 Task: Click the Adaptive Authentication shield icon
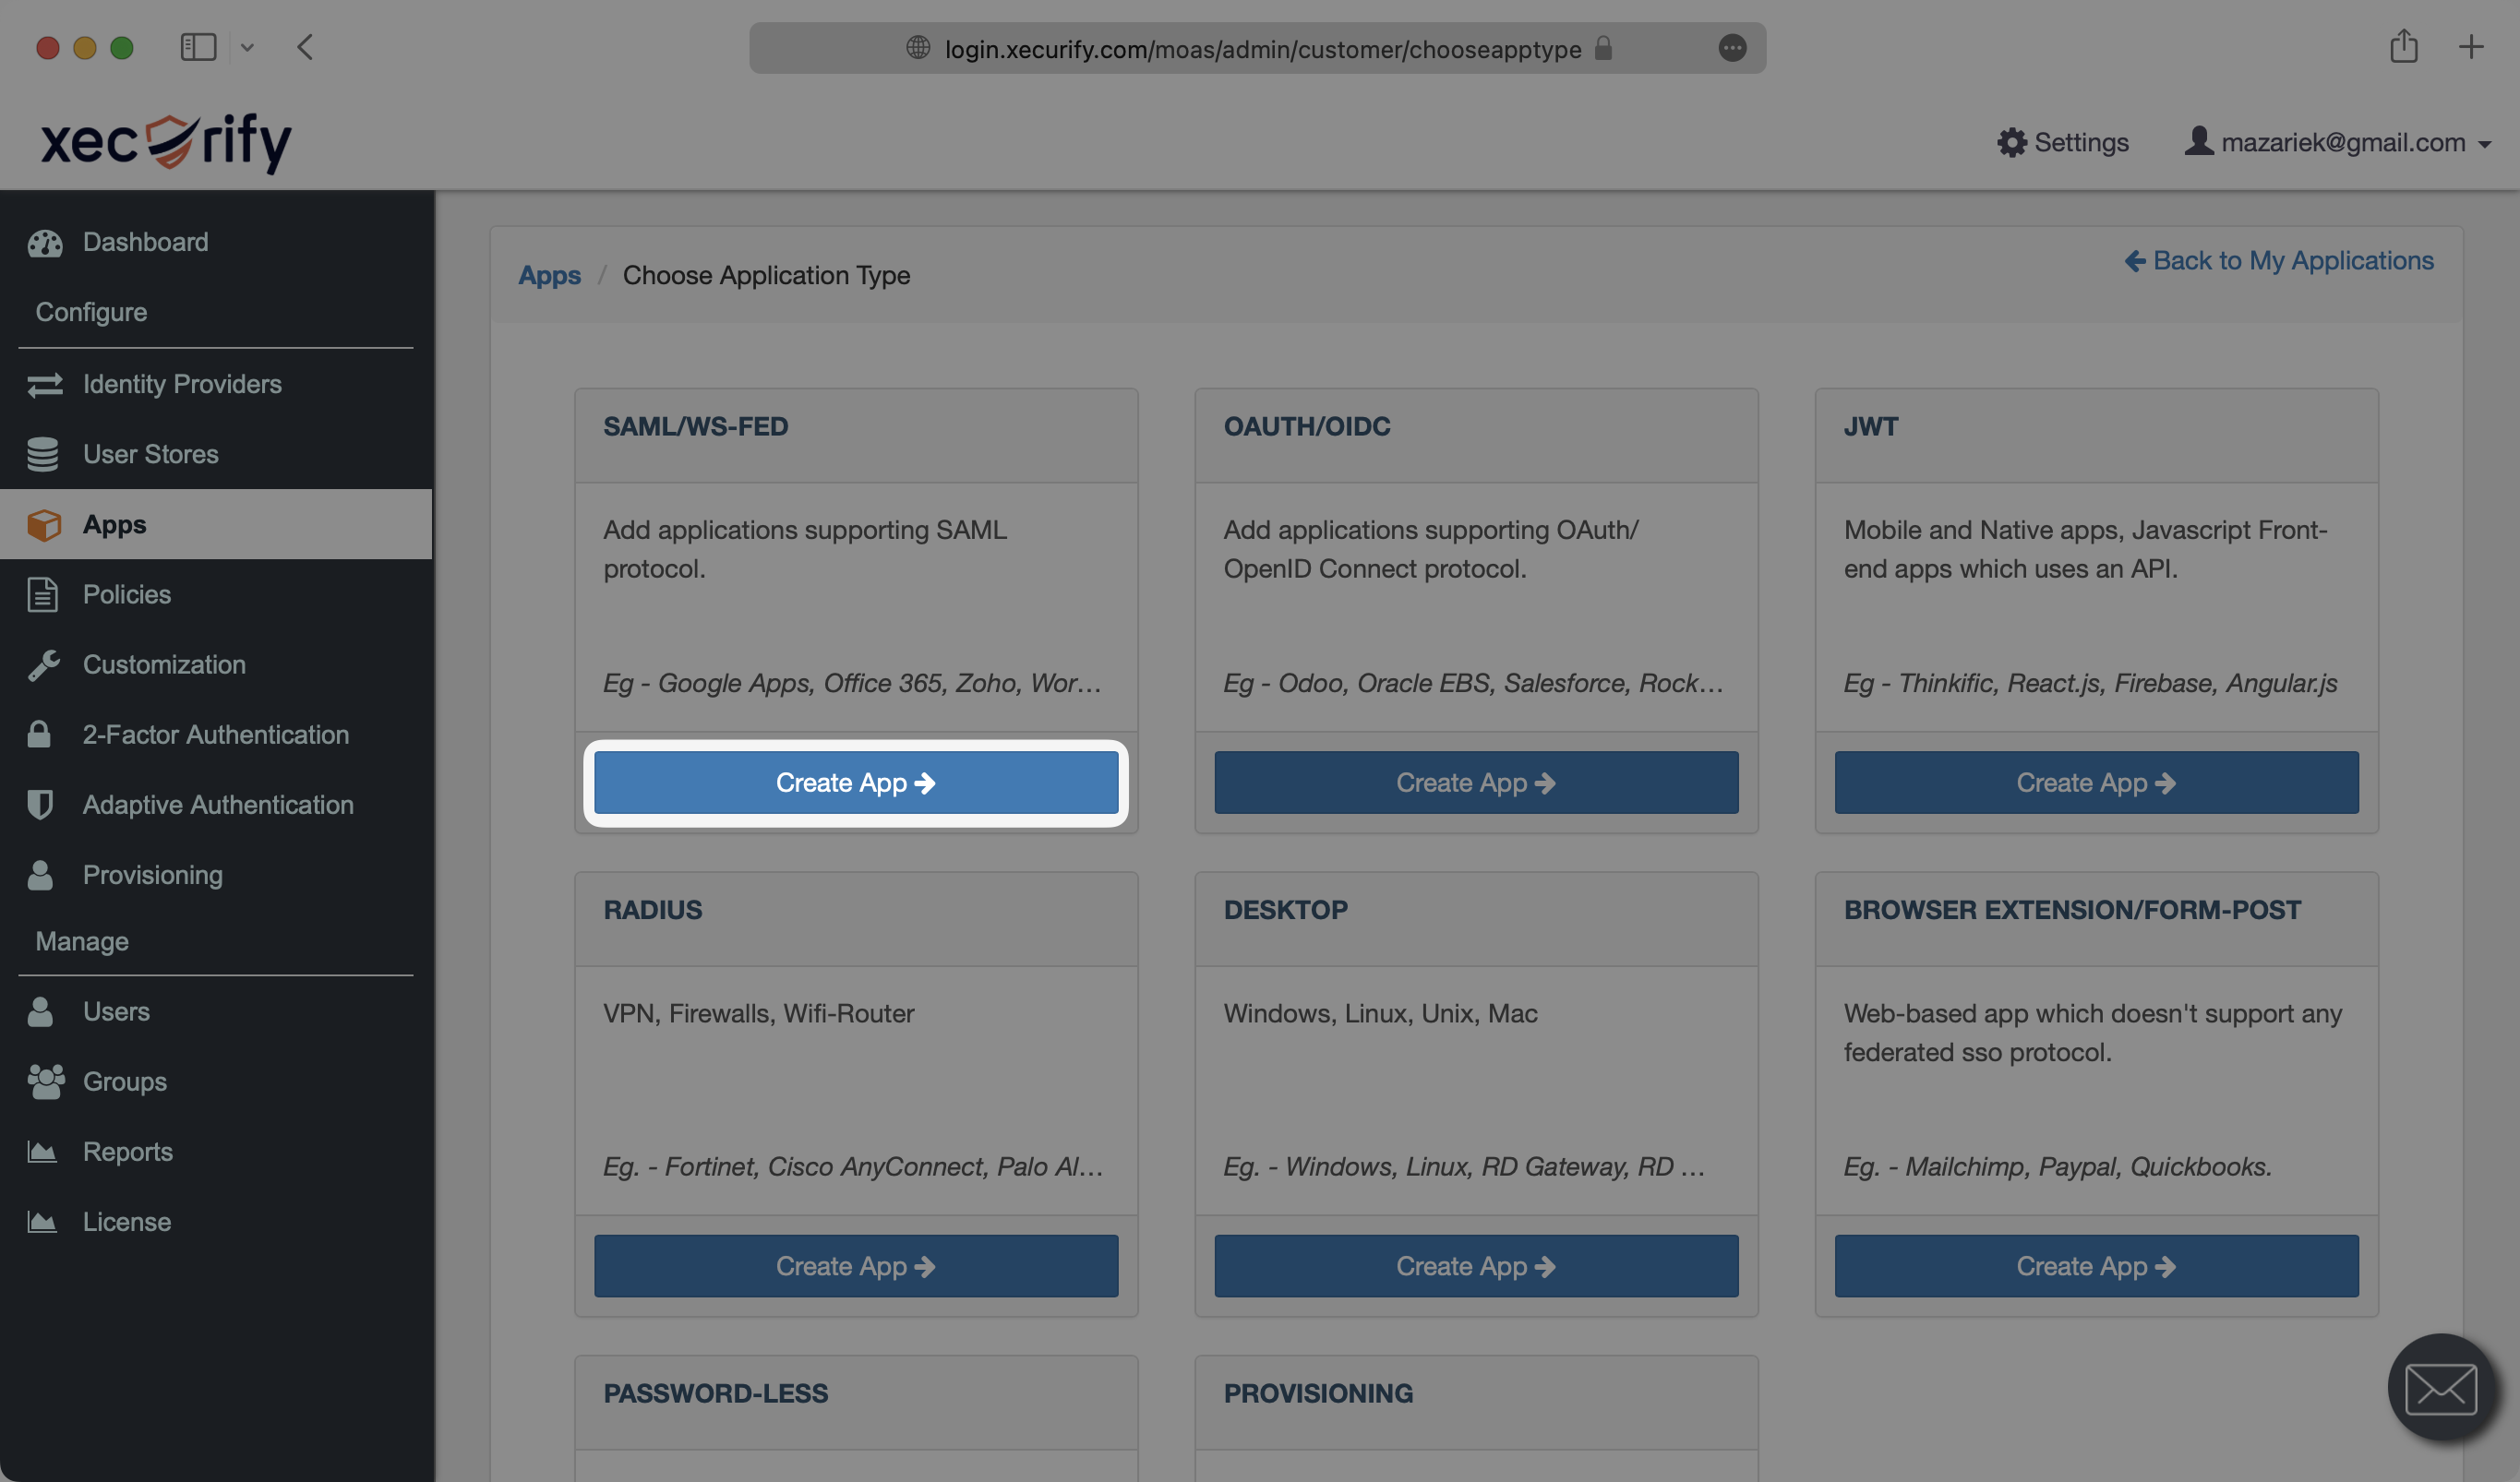click(x=40, y=805)
